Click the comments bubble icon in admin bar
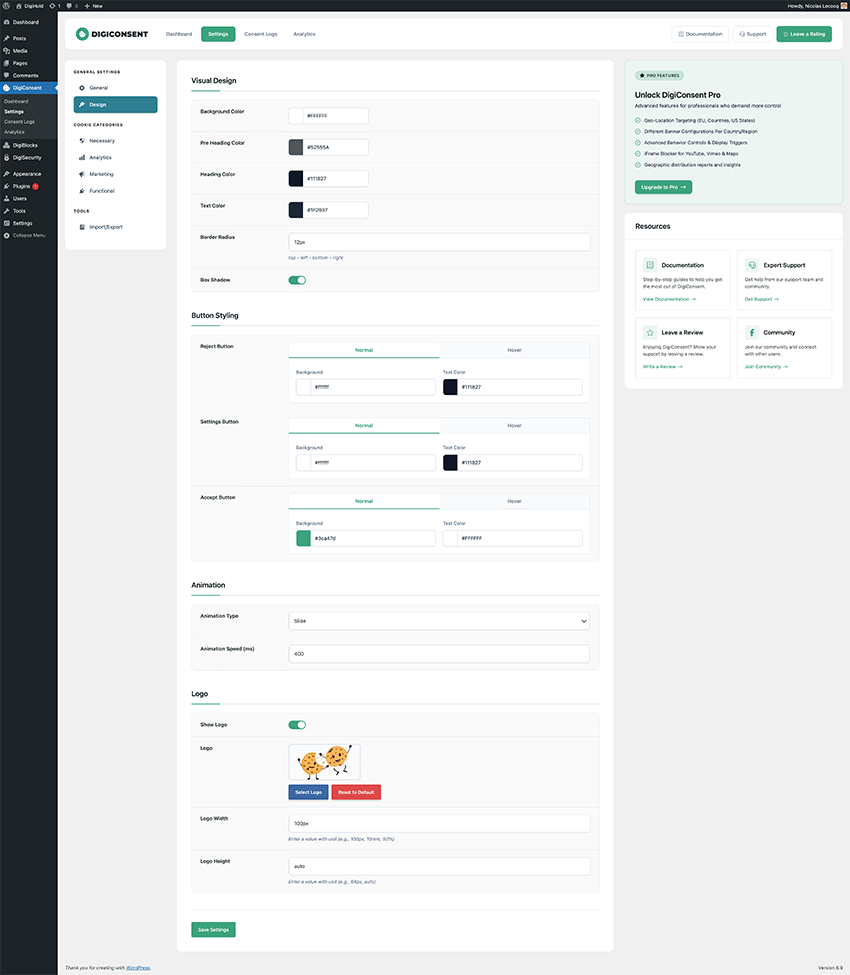The image size is (850, 975). pyautogui.click(x=69, y=6)
